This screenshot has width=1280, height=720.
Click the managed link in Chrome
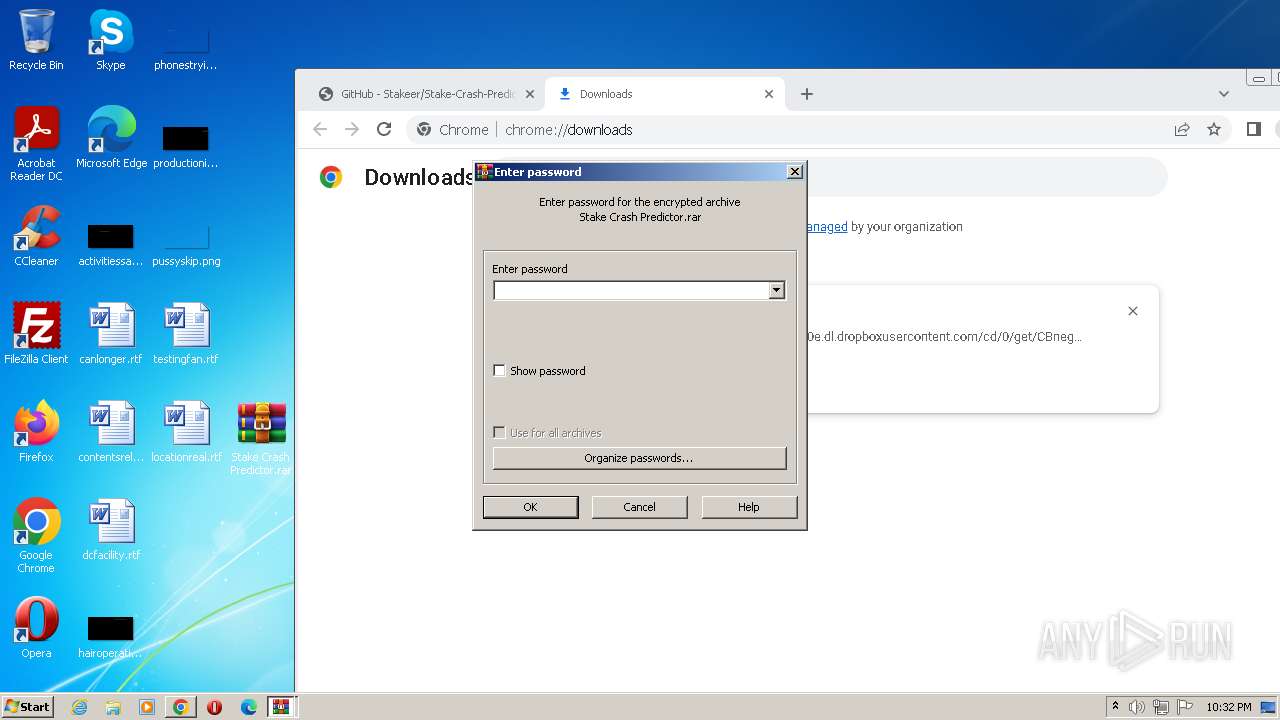point(827,227)
